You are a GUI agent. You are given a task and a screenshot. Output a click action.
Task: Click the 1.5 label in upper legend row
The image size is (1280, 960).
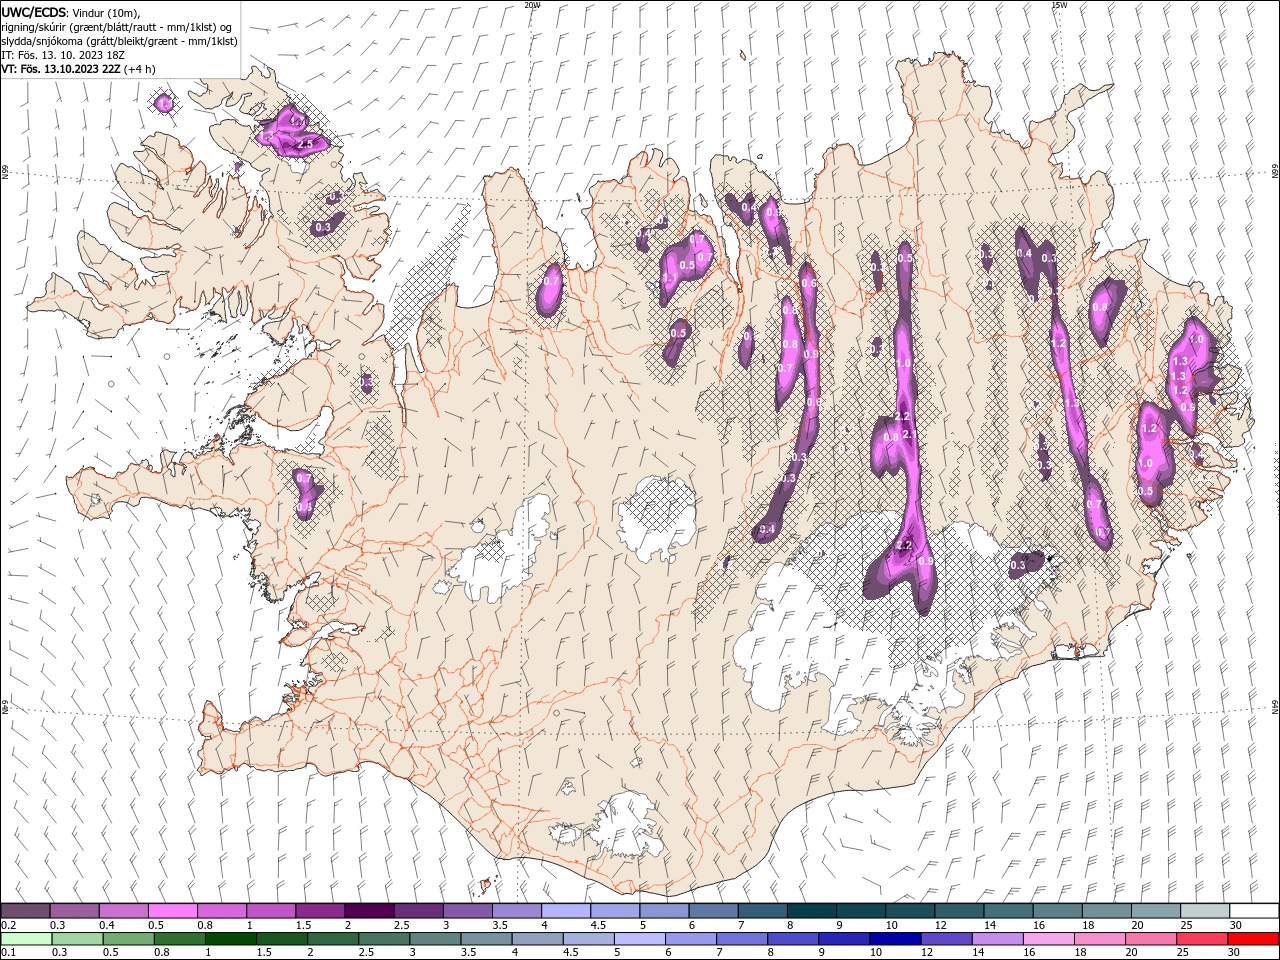[x=303, y=925]
